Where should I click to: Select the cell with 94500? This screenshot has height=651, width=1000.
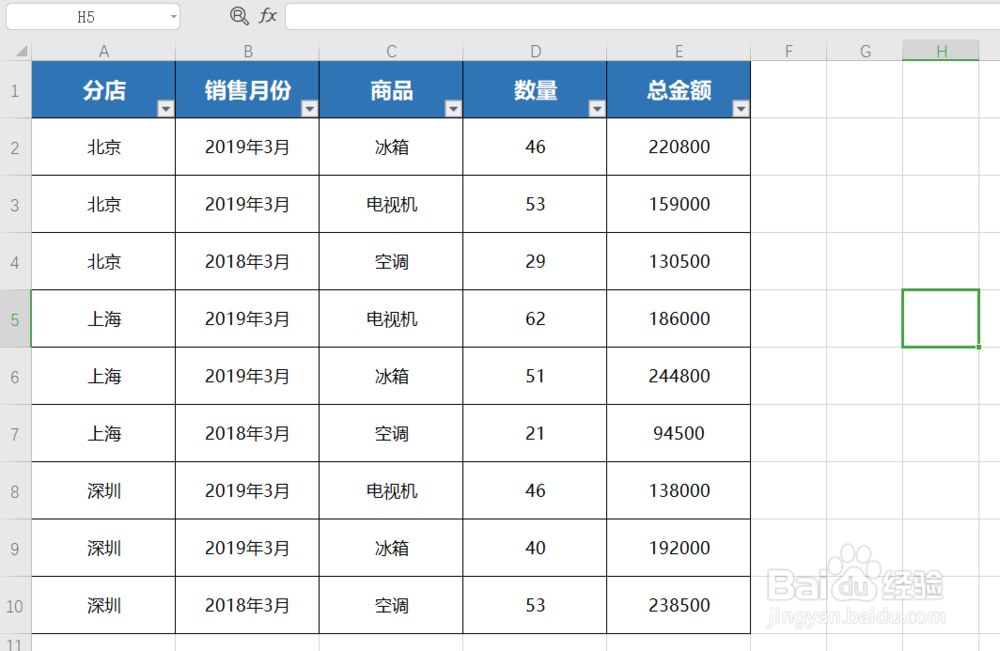679,434
